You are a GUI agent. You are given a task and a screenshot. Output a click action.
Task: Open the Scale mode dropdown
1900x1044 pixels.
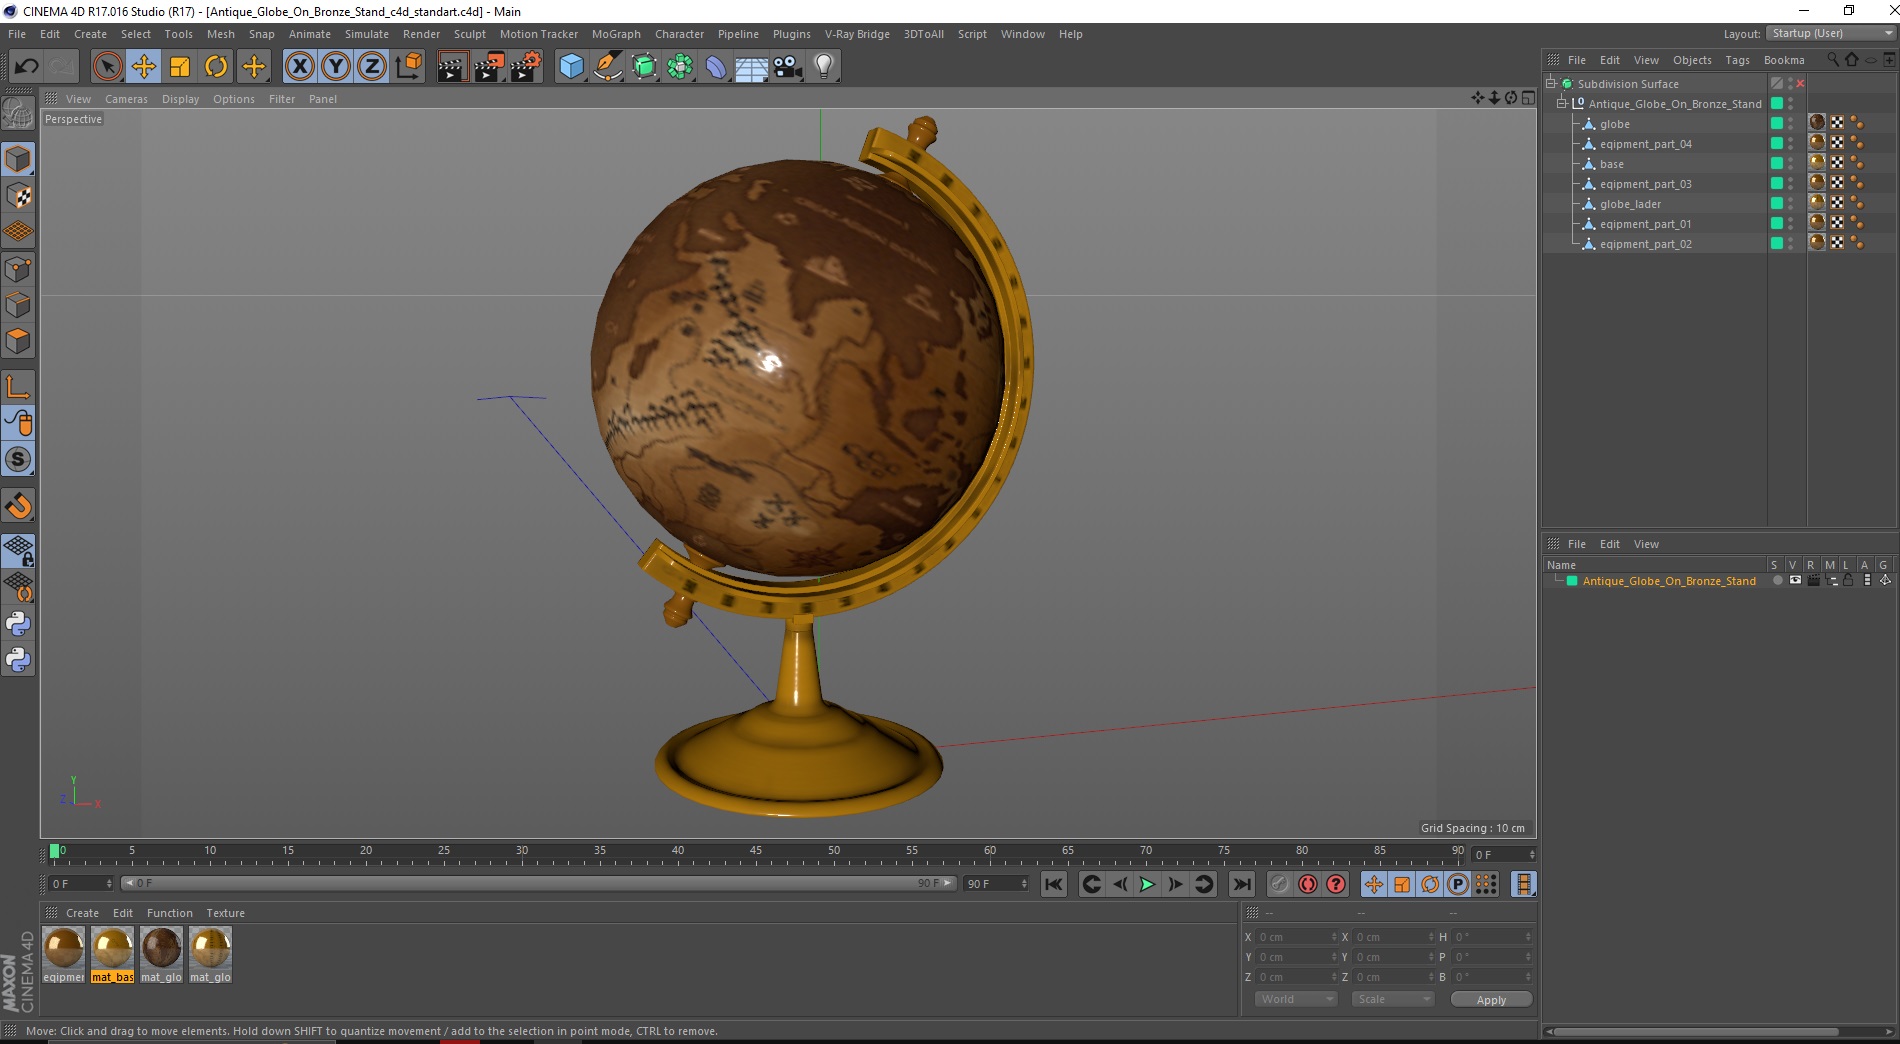coord(1393,999)
